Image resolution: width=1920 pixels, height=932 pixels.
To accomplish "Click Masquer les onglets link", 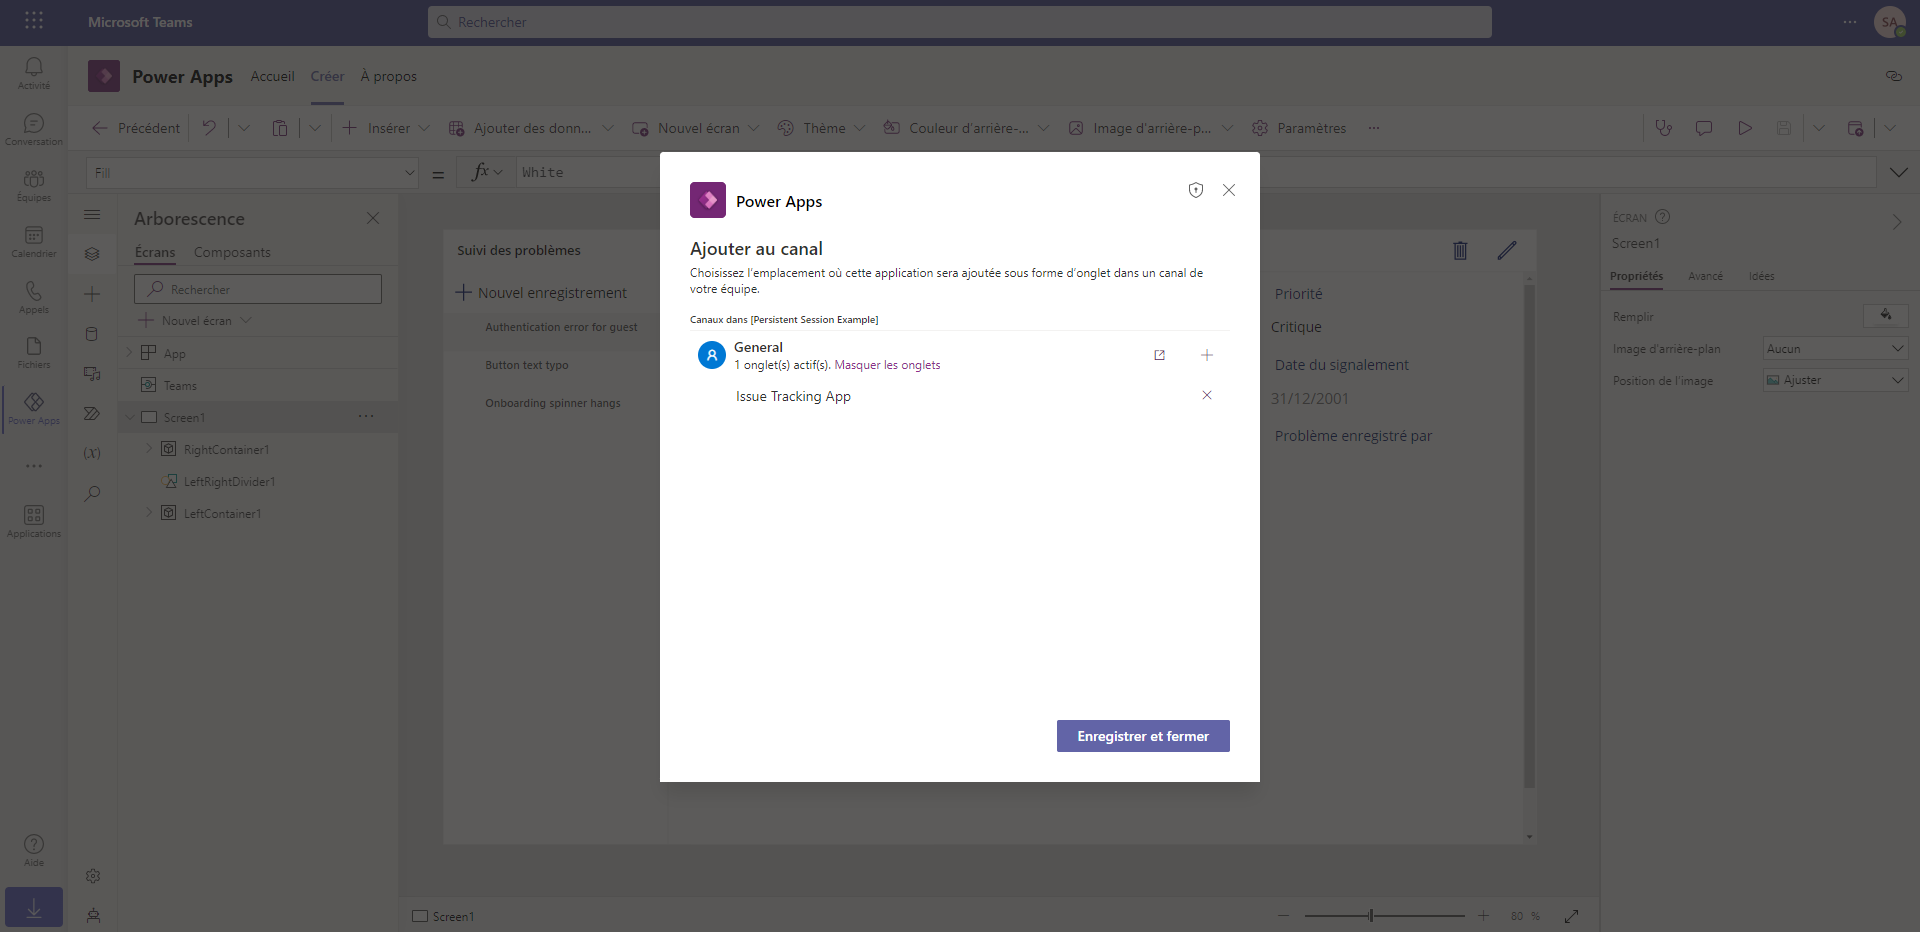I will pyautogui.click(x=887, y=365).
